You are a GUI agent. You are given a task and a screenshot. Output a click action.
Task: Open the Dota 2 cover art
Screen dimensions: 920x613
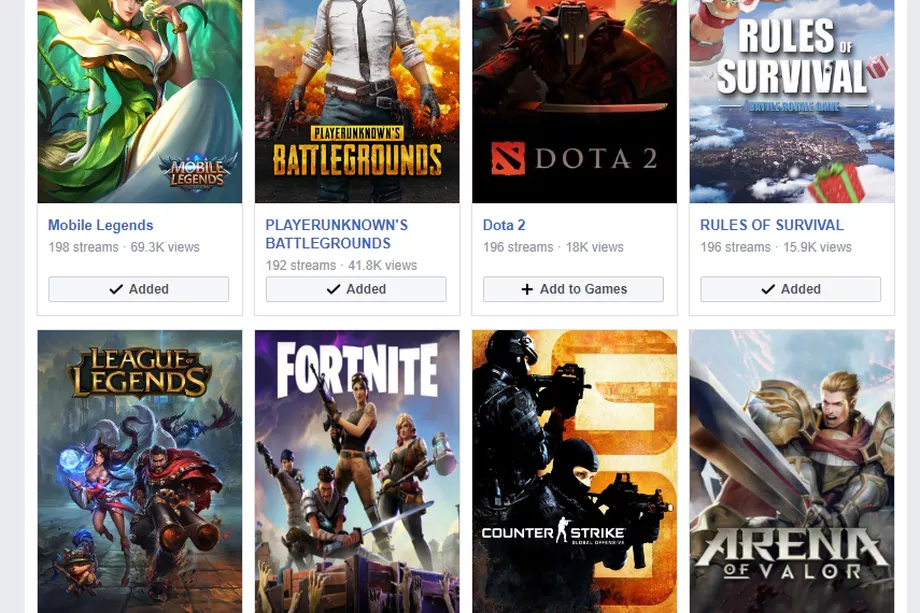coord(573,100)
